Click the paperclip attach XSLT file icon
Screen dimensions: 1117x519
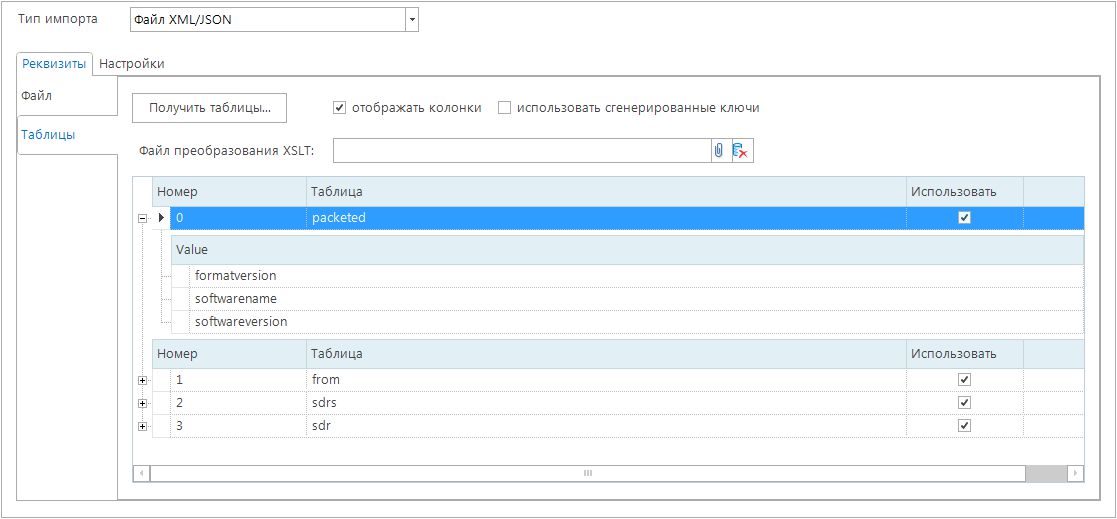point(718,151)
